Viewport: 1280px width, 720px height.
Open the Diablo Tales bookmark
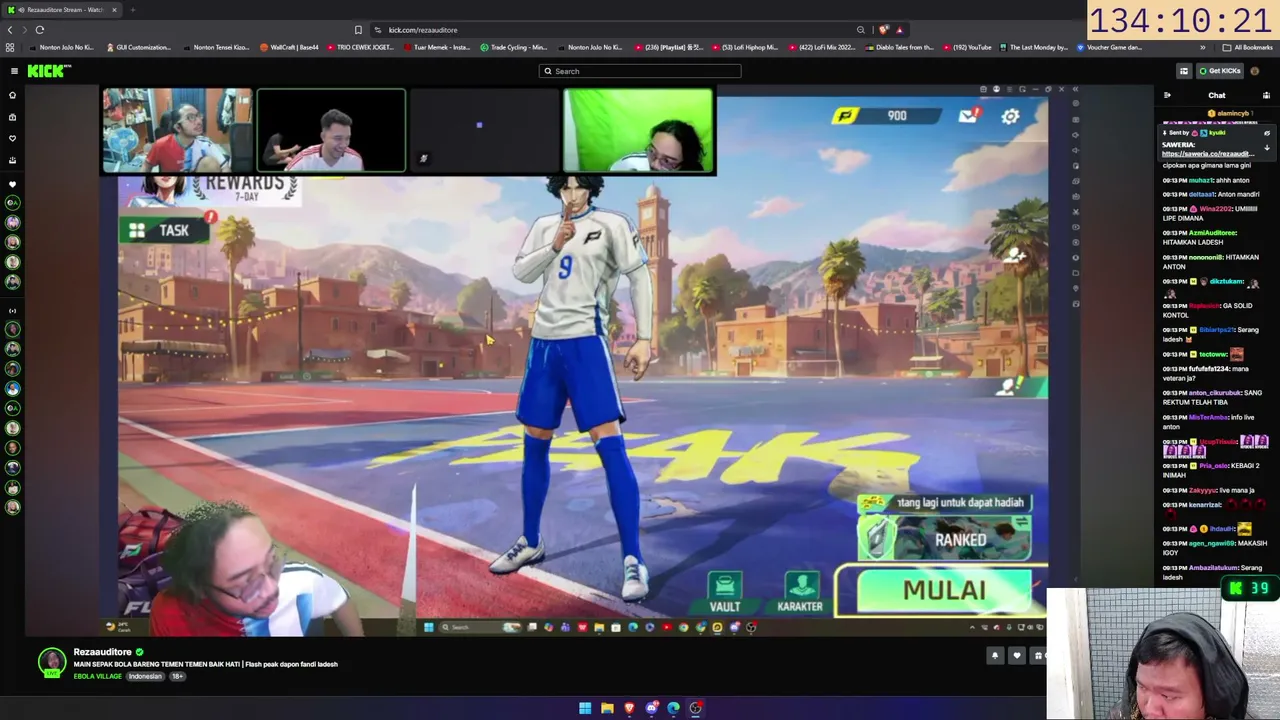(x=899, y=47)
